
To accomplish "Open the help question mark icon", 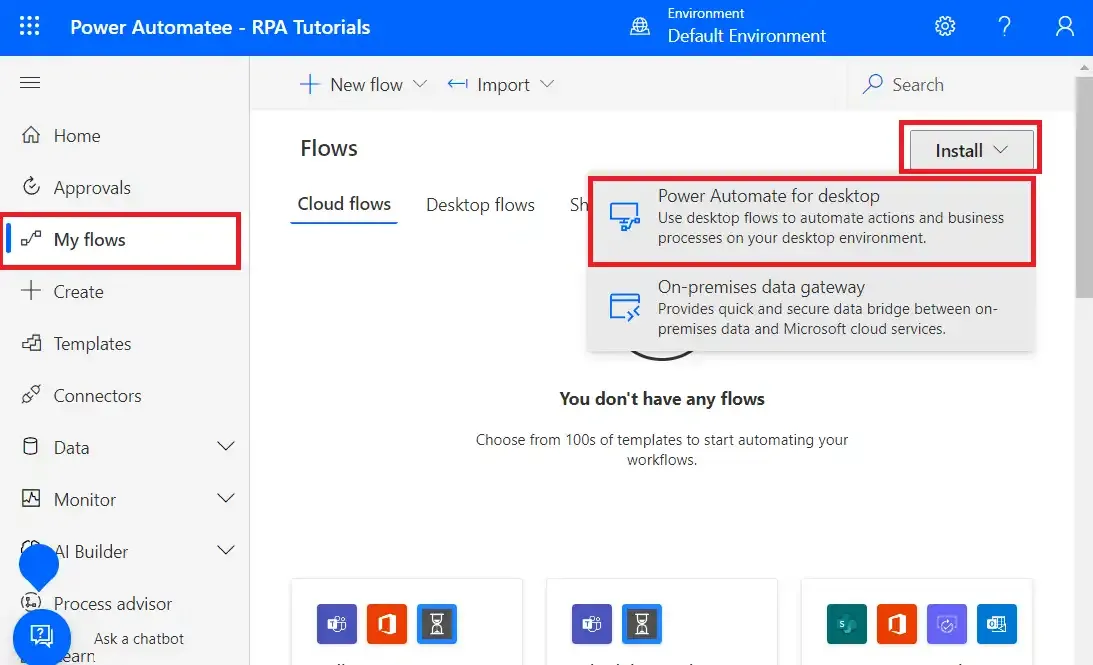I will tap(1004, 26).
